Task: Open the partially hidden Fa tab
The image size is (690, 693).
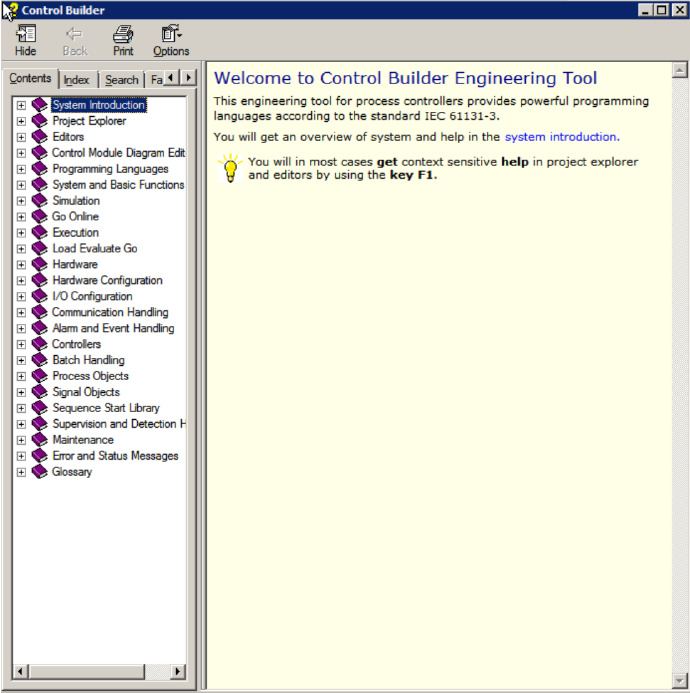Action: (156, 80)
